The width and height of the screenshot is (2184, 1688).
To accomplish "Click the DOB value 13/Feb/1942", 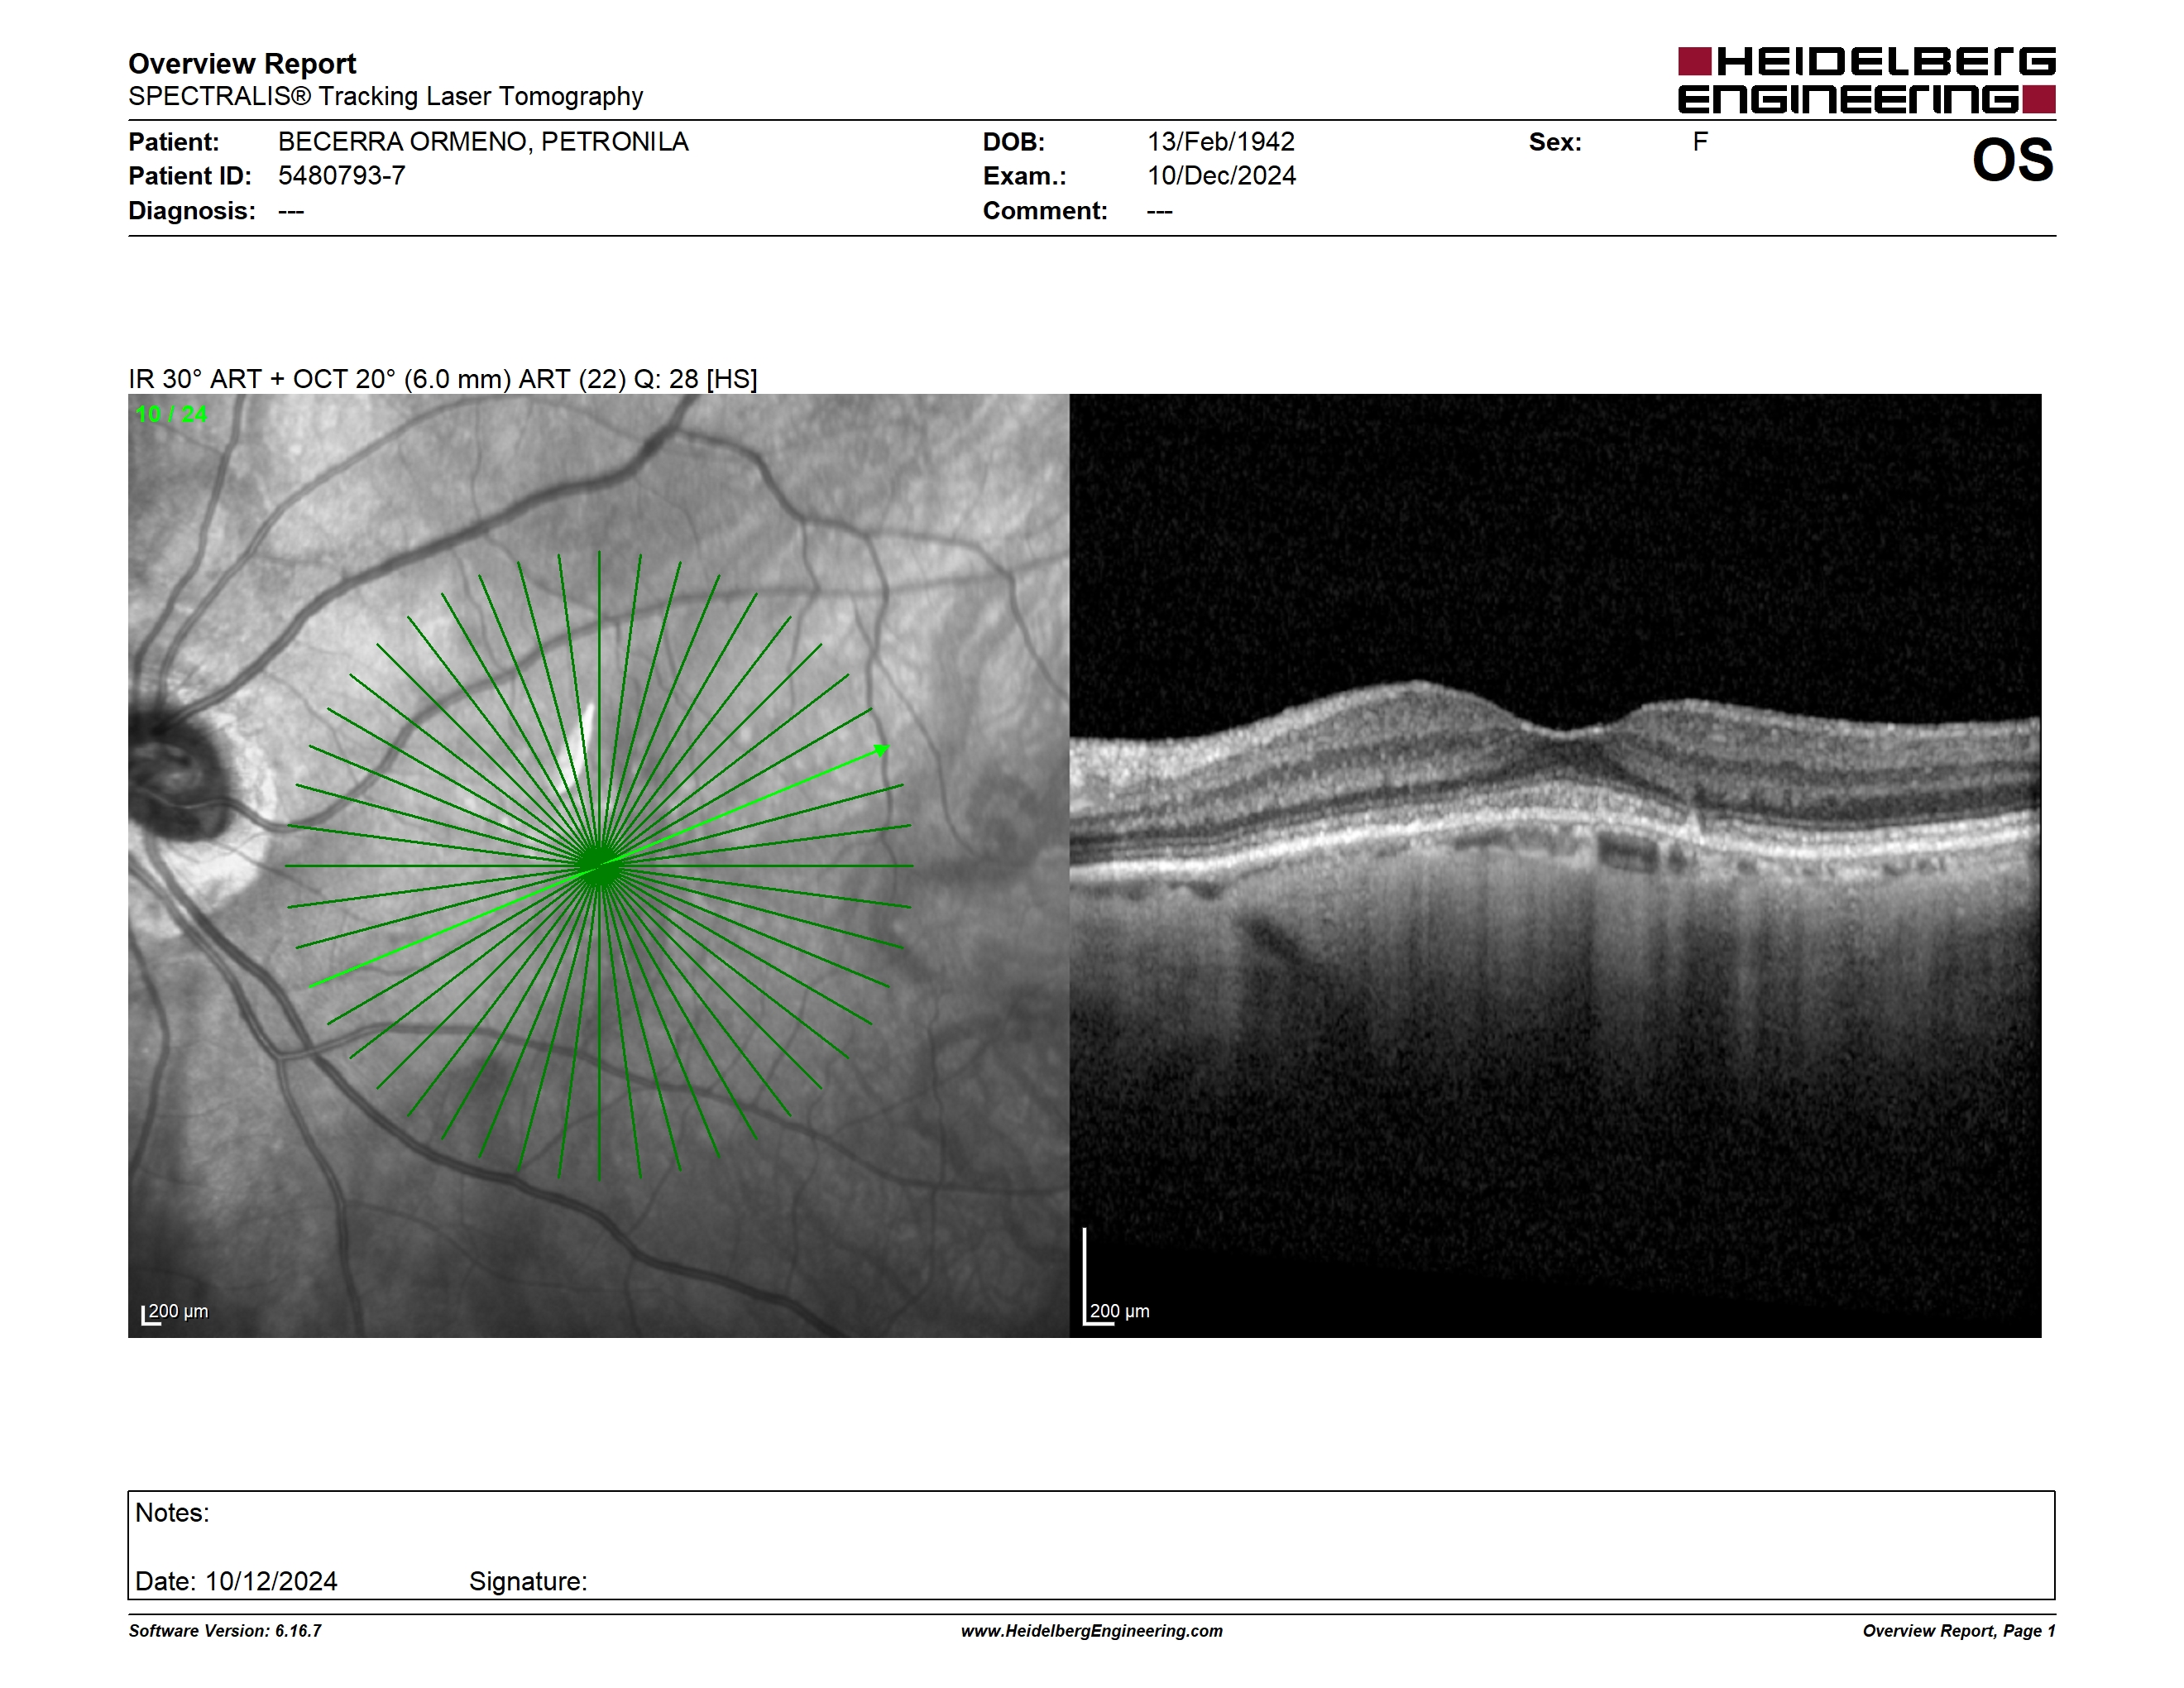I will coord(1220,142).
